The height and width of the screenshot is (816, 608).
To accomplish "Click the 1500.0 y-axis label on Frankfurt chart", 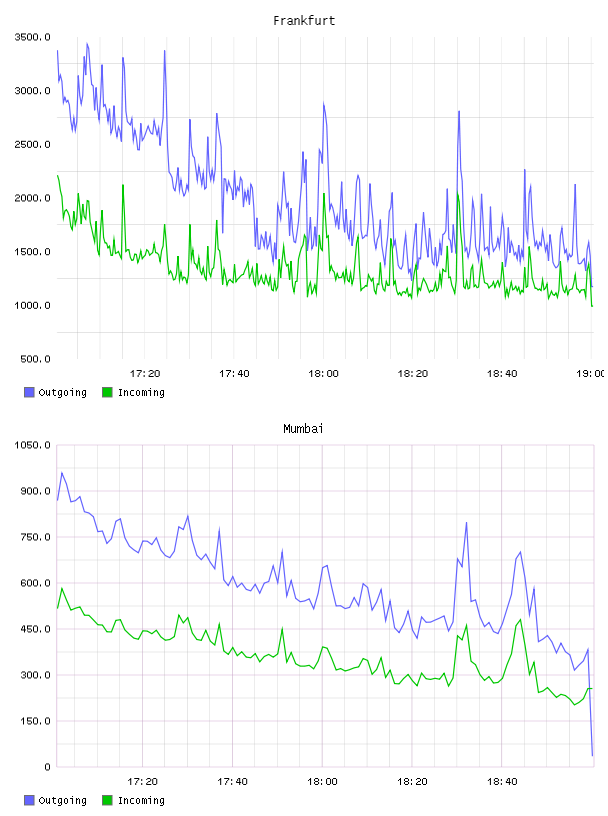I will [x=33, y=251].
